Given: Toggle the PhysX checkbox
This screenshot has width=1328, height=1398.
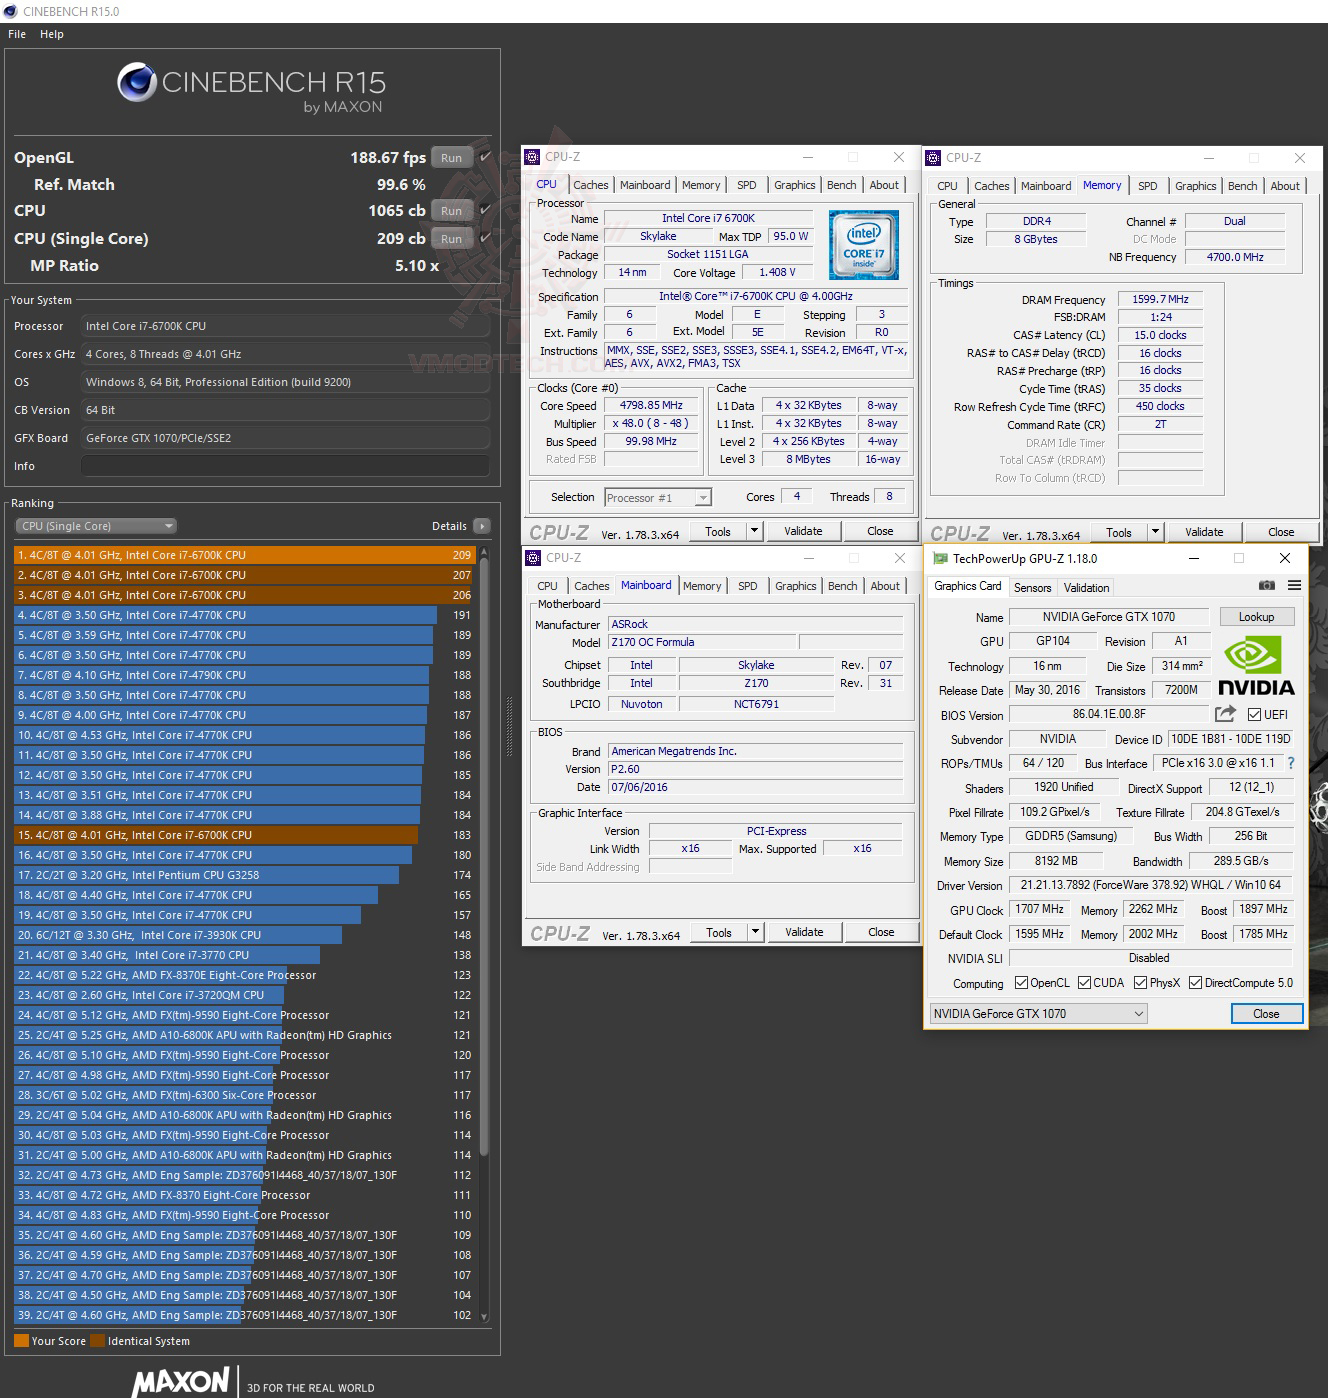Looking at the screenshot, I should coord(1140,983).
